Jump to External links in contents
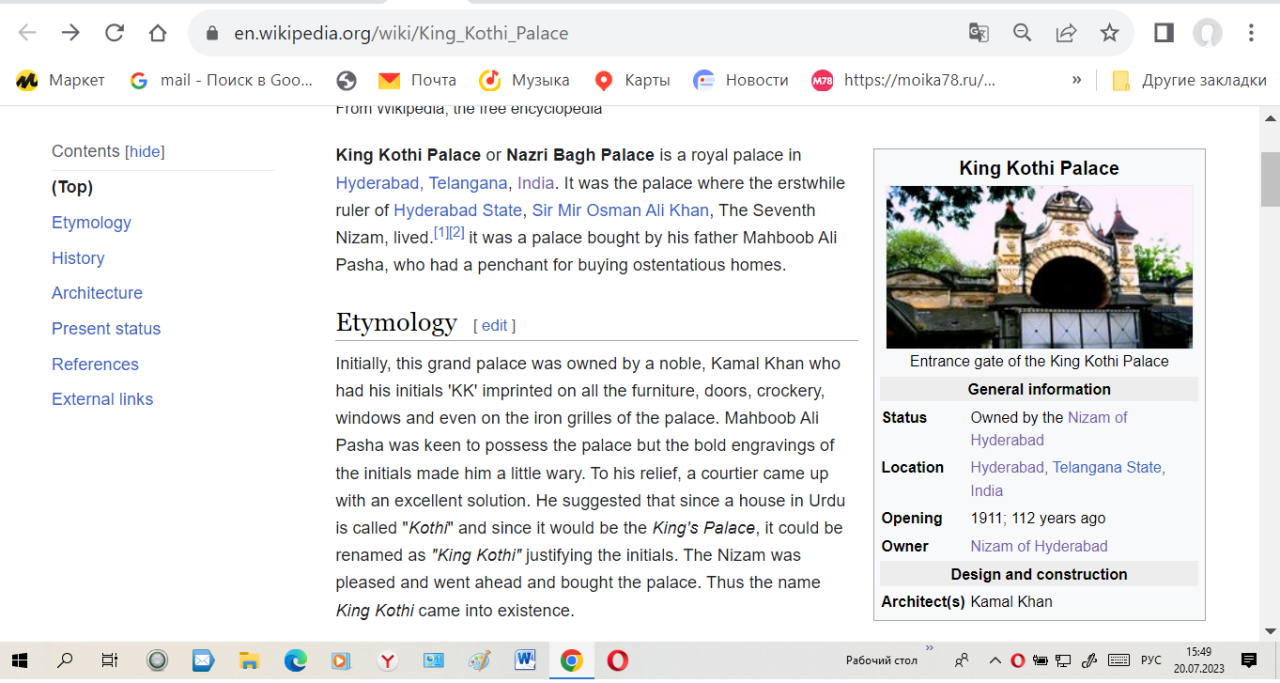Image resolution: width=1280 pixels, height=683 pixels. coord(102,399)
